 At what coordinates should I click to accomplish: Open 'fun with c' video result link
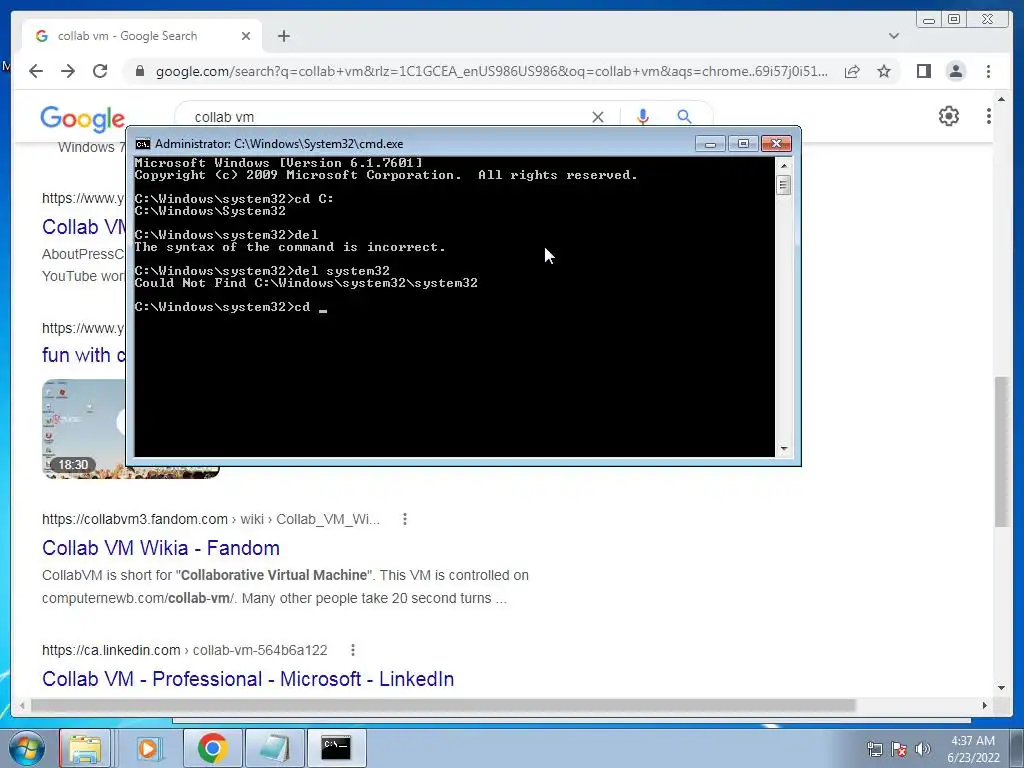pyautogui.click(x=84, y=355)
